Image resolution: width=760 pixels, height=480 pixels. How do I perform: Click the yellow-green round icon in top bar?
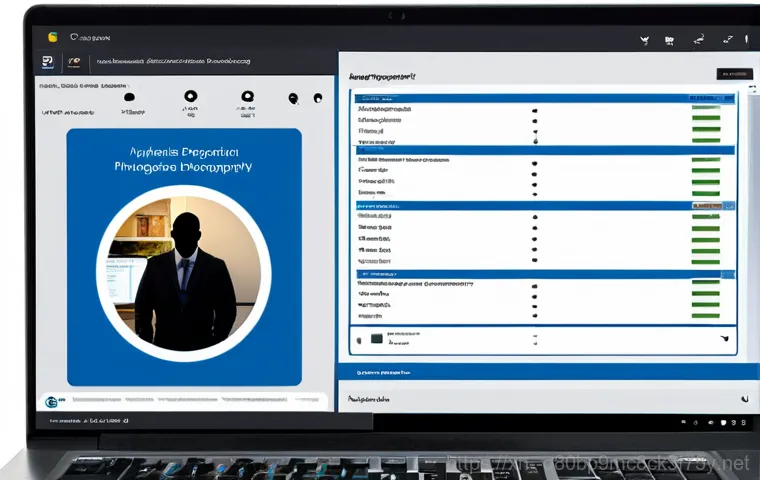pos(53,37)
